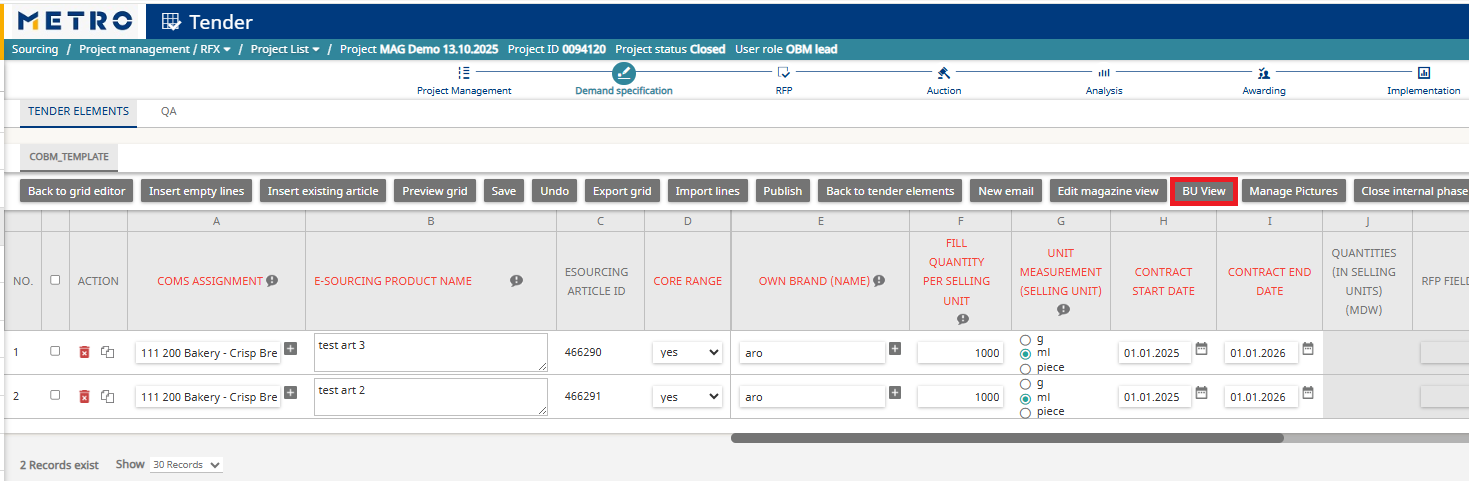Open COMS Assignment column comment bubble
This screenshot has height=481, width=1469.
(x=272, y=281)
